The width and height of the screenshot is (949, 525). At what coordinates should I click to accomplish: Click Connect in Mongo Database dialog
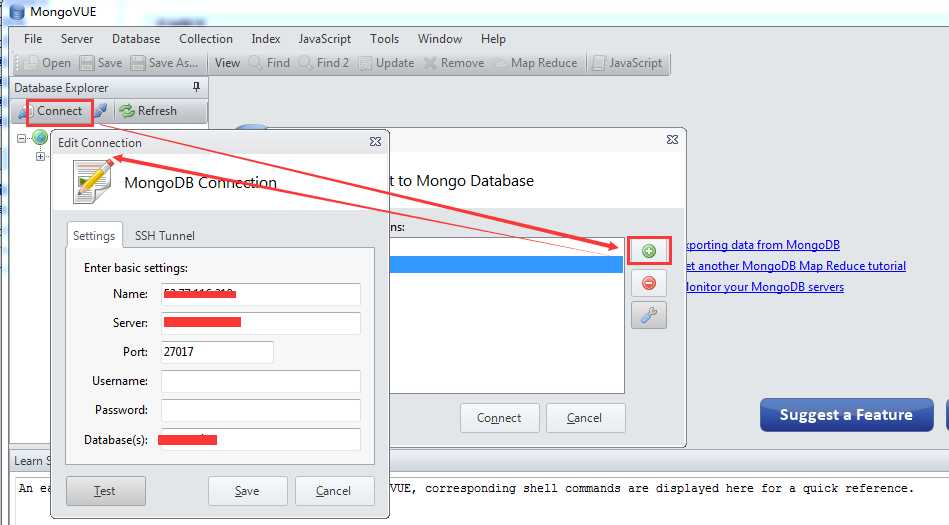pos(499,418)
